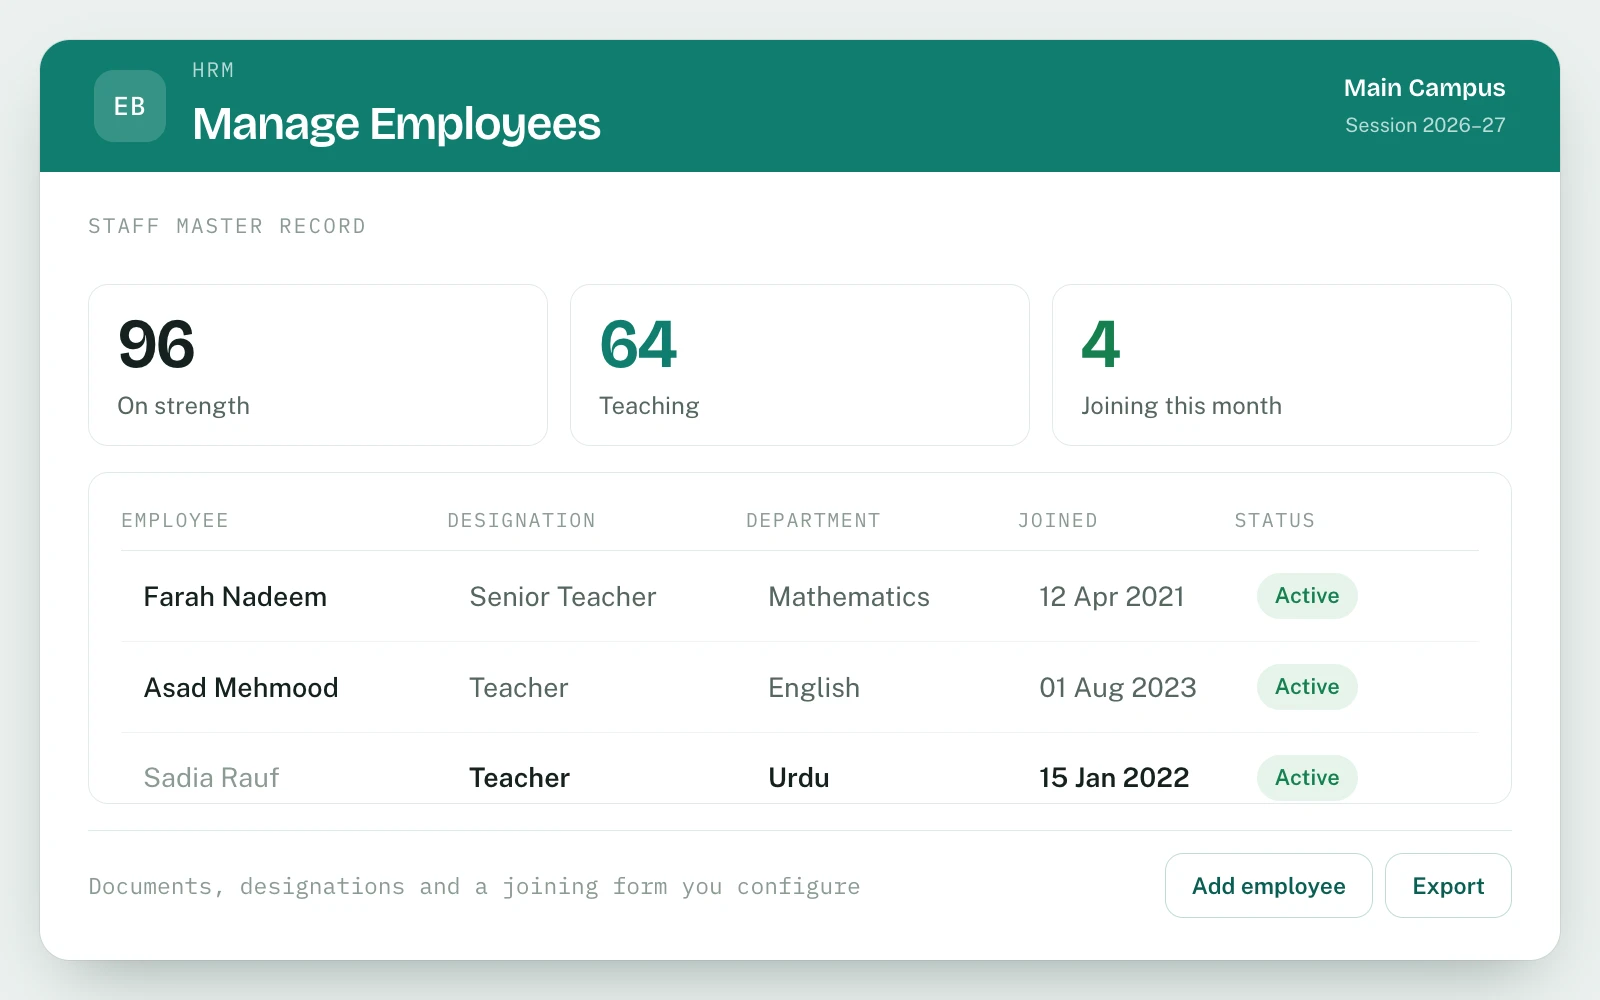Click the STATUS column header

click(x=1274, y=520)
